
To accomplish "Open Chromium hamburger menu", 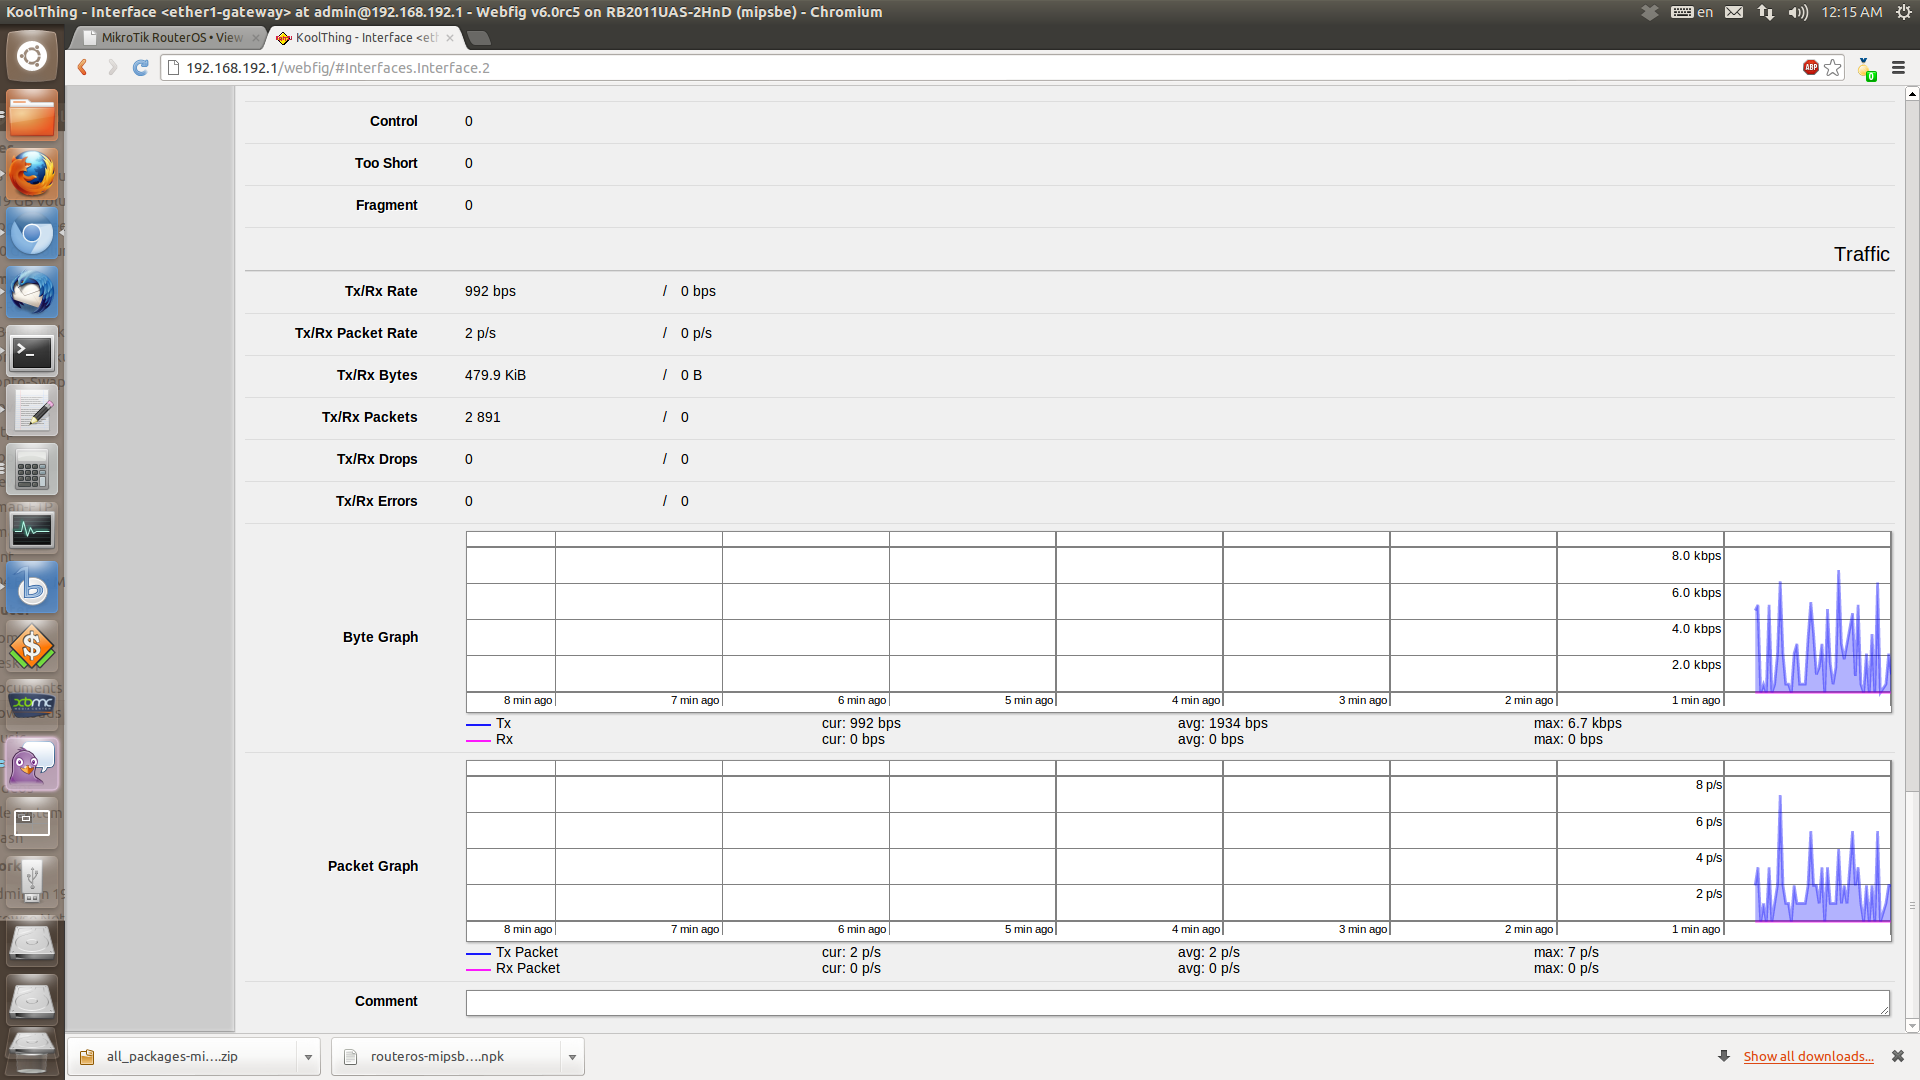I will [x=1898, y=67].
